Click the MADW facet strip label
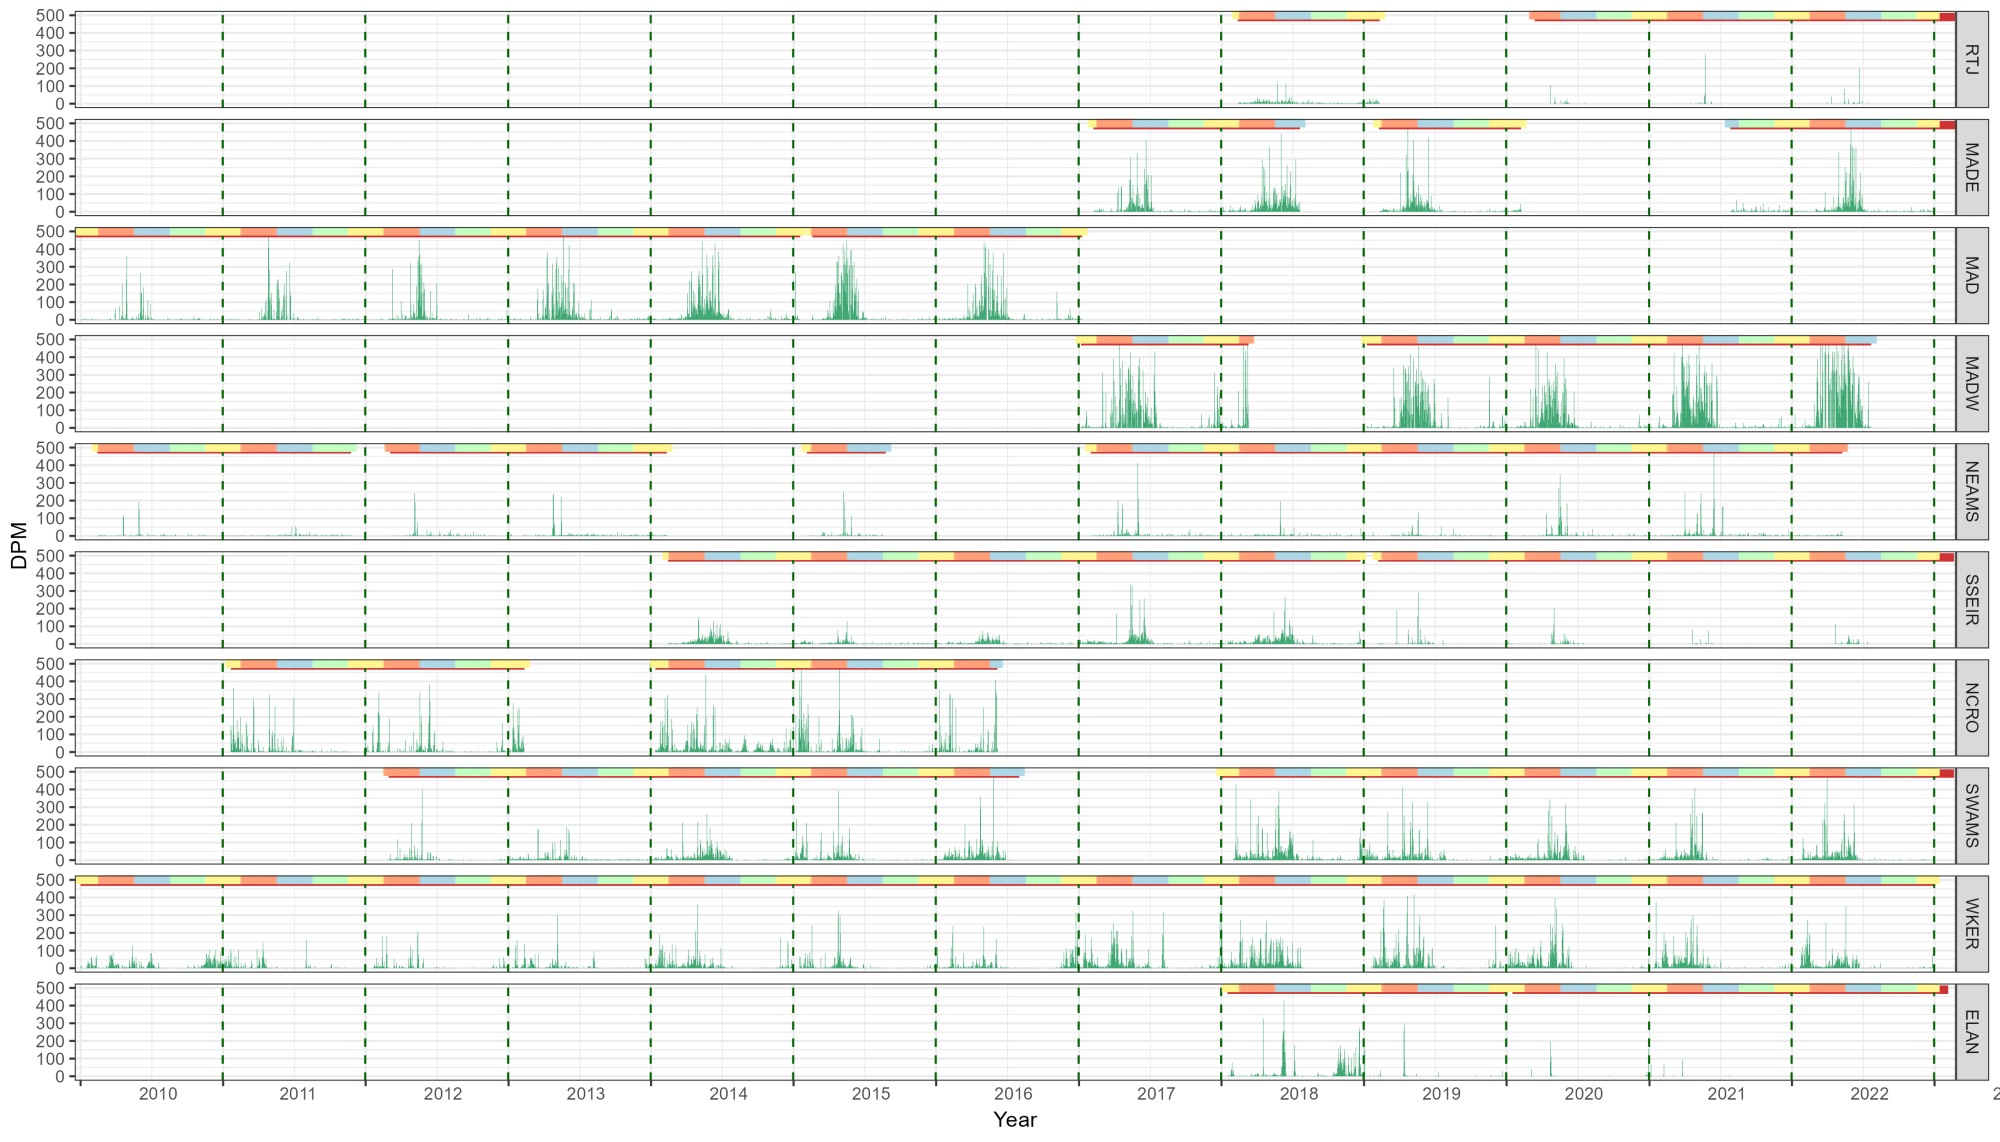This screenshot has height=1142, width=2000. (x=1971, y=383)
